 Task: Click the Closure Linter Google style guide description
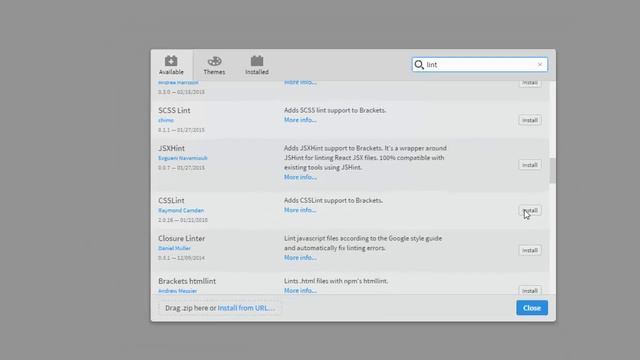[x=363, y=243]
